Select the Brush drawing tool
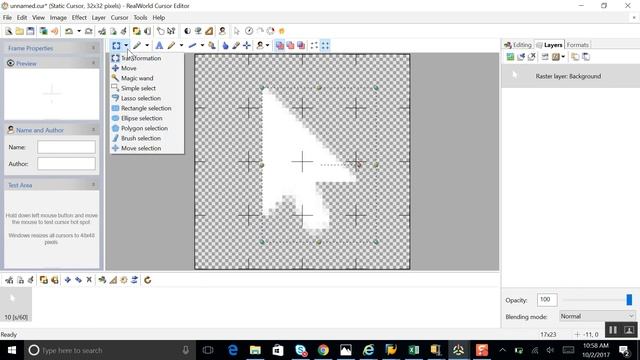This screenshot has height=360, width=640. [x=137, y=45]
